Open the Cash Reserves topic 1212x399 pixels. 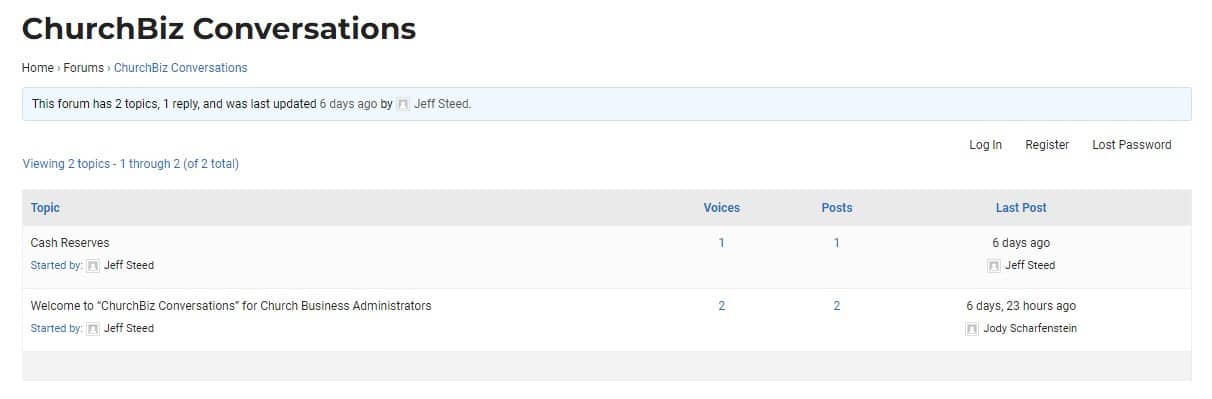[70, 243]
